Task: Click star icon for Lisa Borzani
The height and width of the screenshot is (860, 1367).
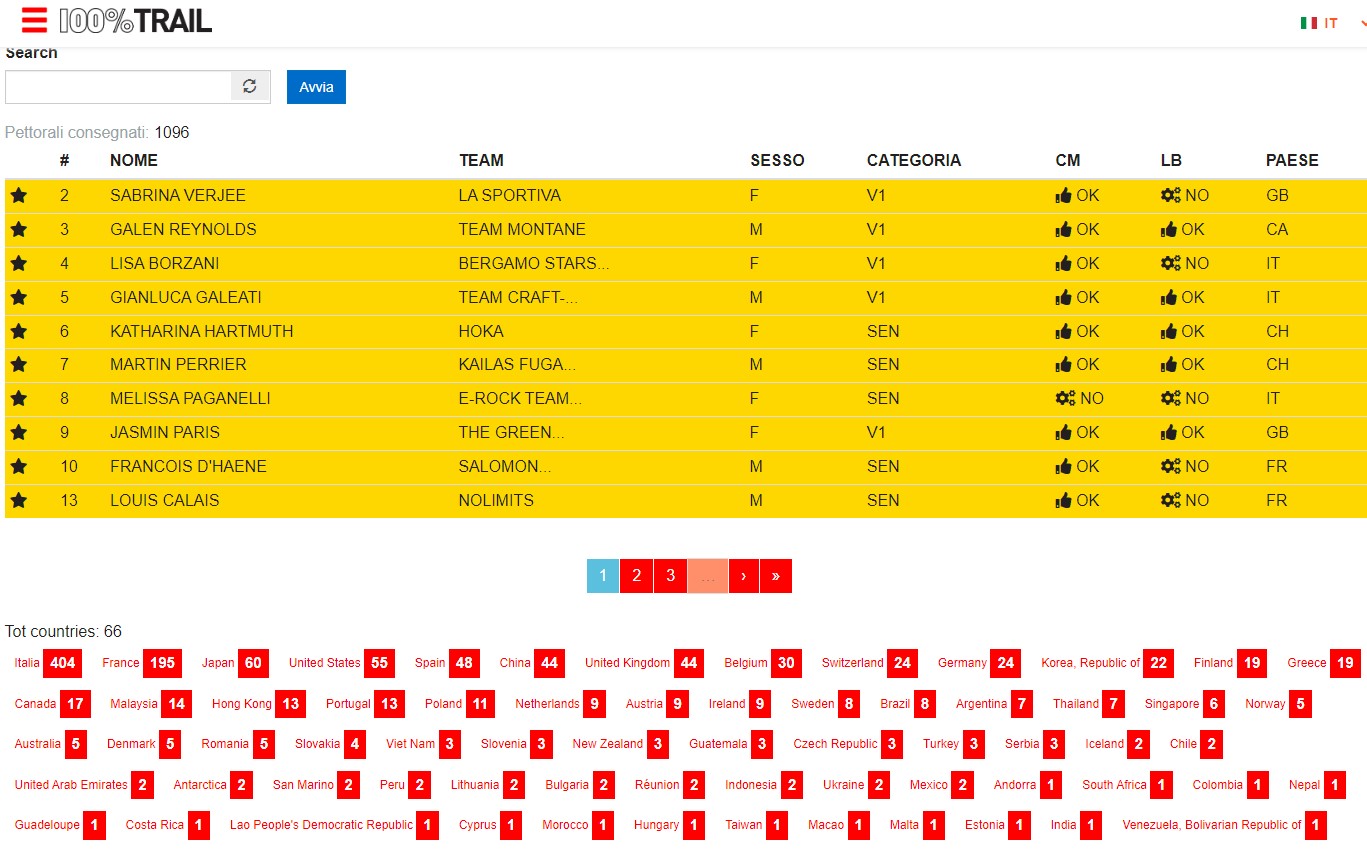Action: [18, 263]
